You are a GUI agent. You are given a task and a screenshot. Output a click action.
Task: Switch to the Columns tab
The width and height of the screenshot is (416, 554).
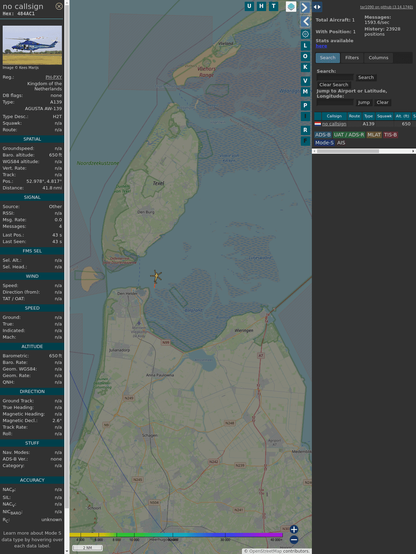tap(378, 58)
